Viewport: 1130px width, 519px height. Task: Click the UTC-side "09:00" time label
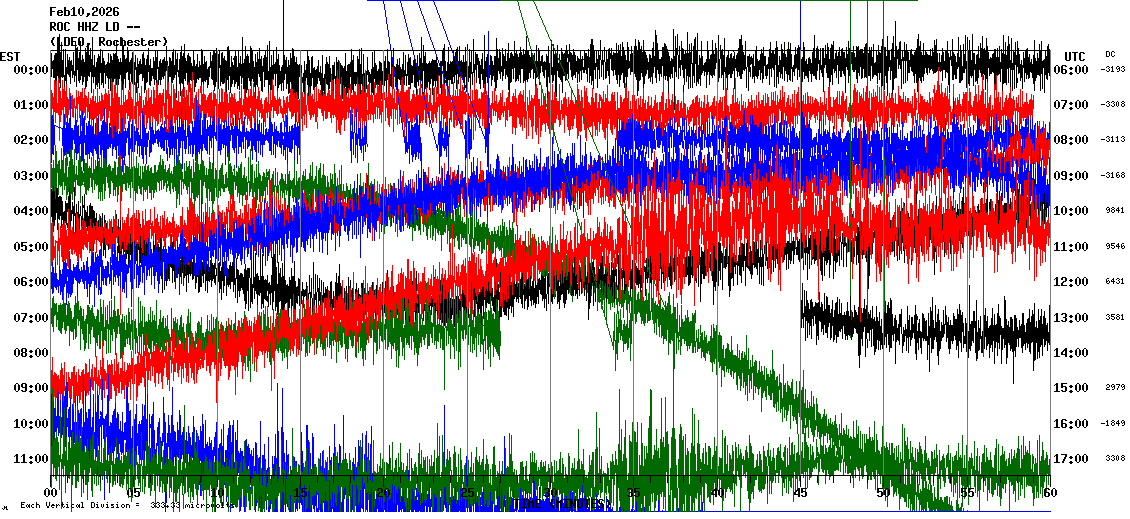(1071, 176)
